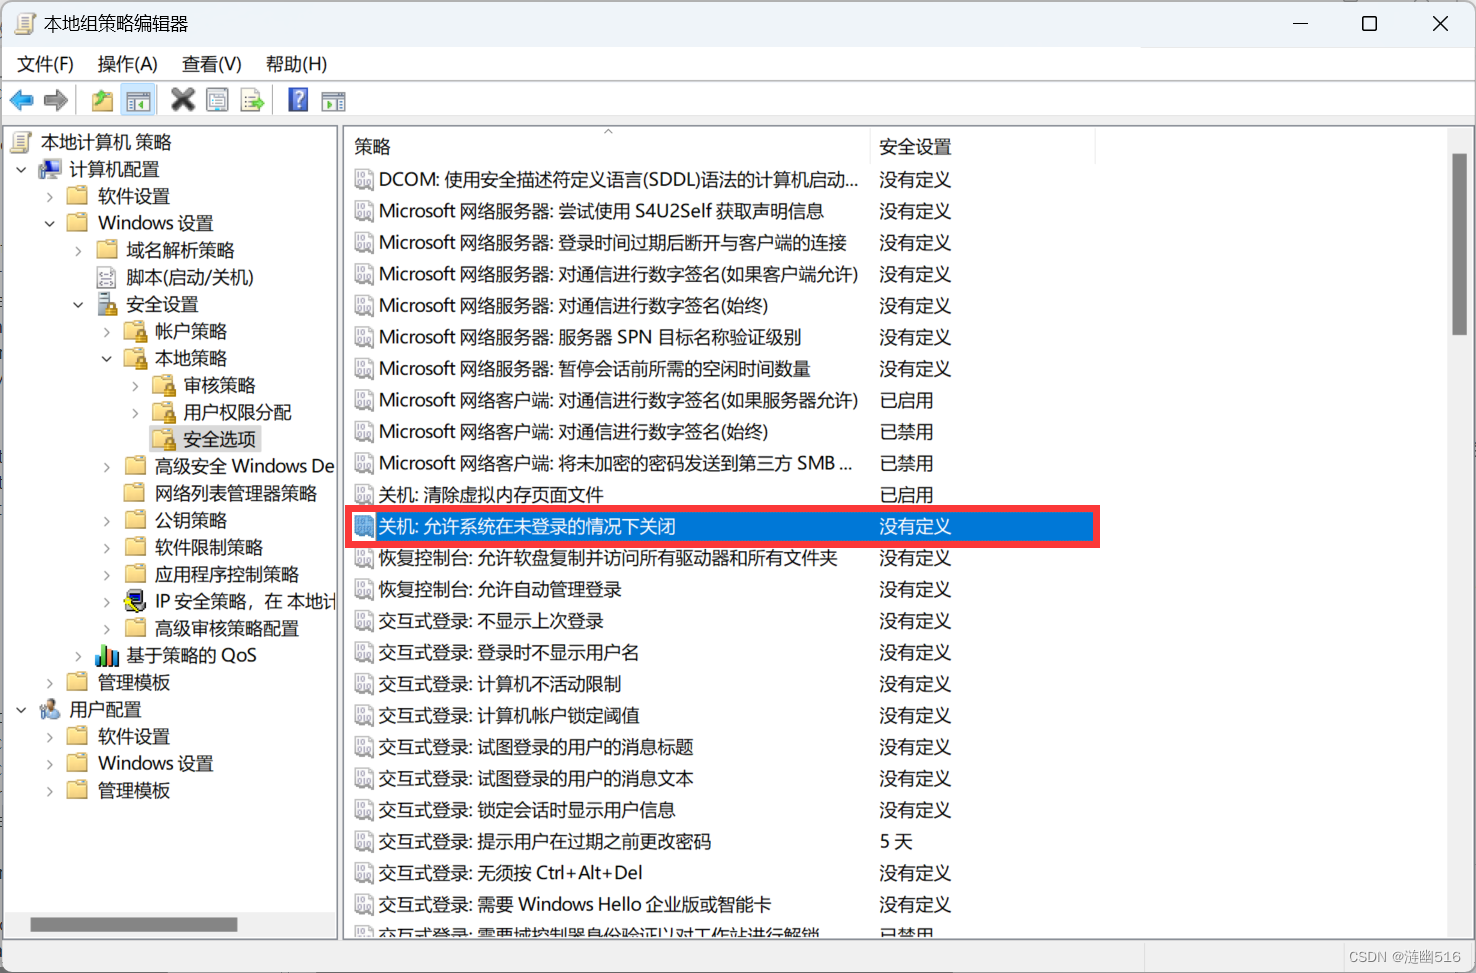Viewport: 1476px width, 973px height.
Task: Click the show/hide action pane icon
Action: [333, 100]
